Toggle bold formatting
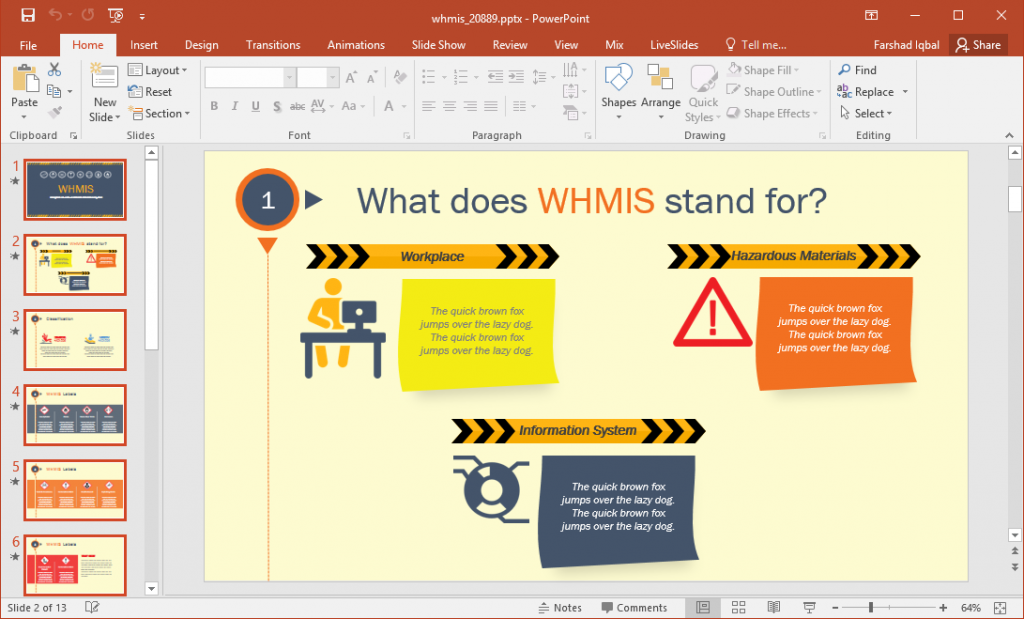Viewport: 1024px width, 619px height. pyautogui.click(x=214, y=105)
